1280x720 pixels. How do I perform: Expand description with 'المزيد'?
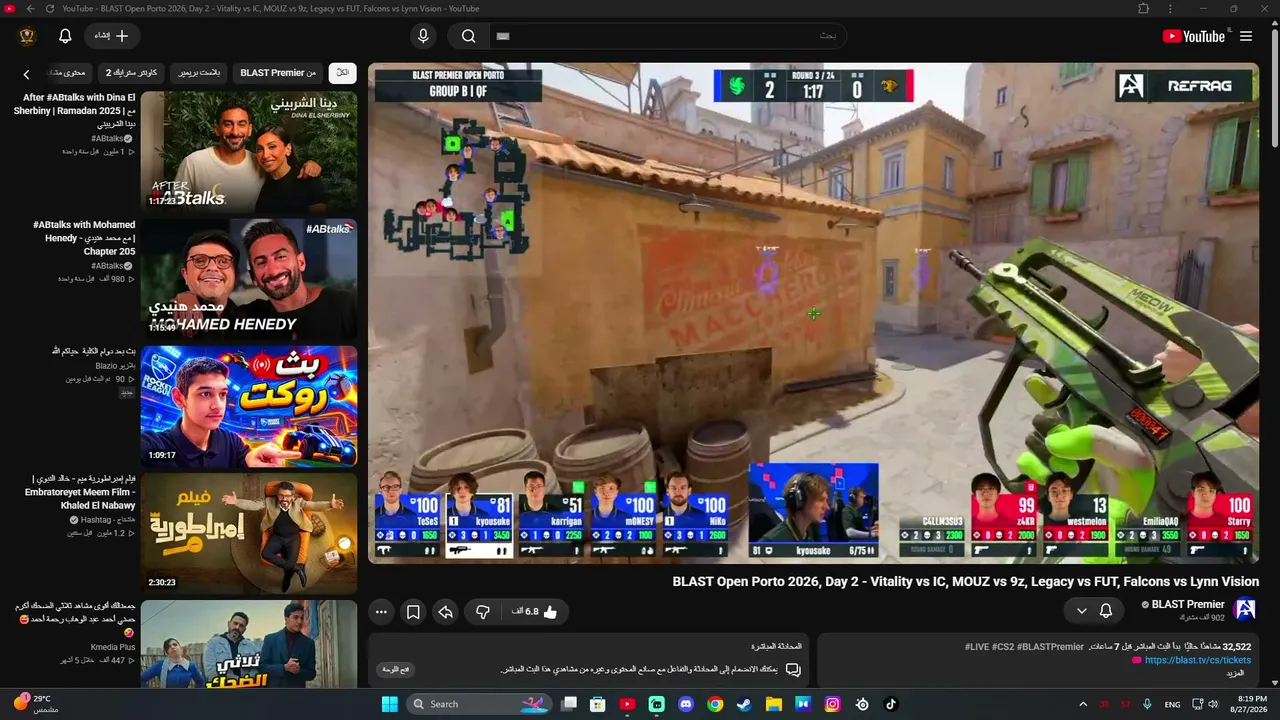coord(1235,674)
